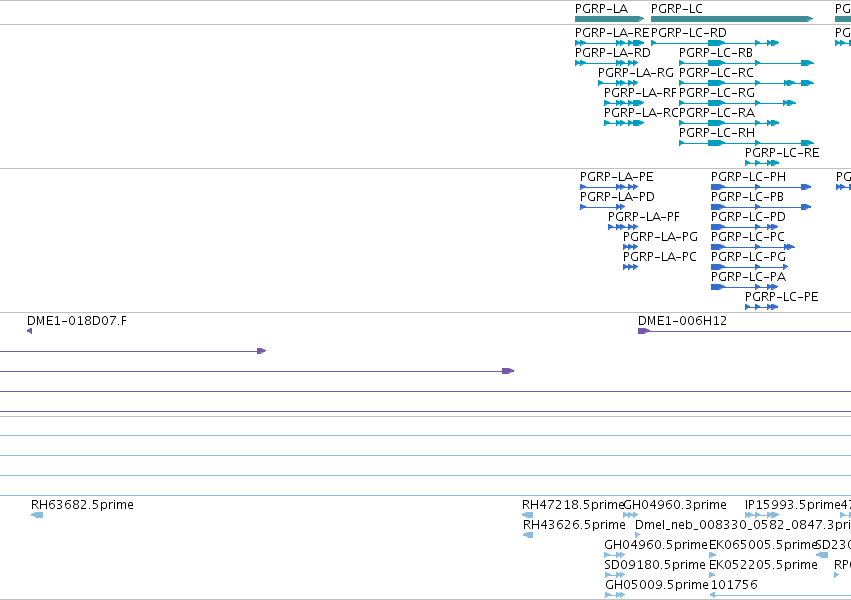851x600 pixels.
Task: Select protein PGRP-LC-PB
Action: (x=761, y=207)
